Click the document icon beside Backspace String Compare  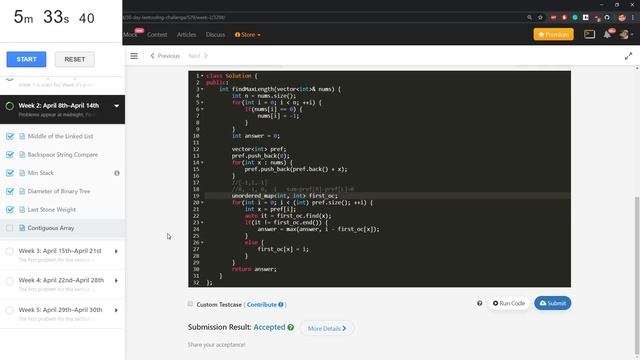22,155
